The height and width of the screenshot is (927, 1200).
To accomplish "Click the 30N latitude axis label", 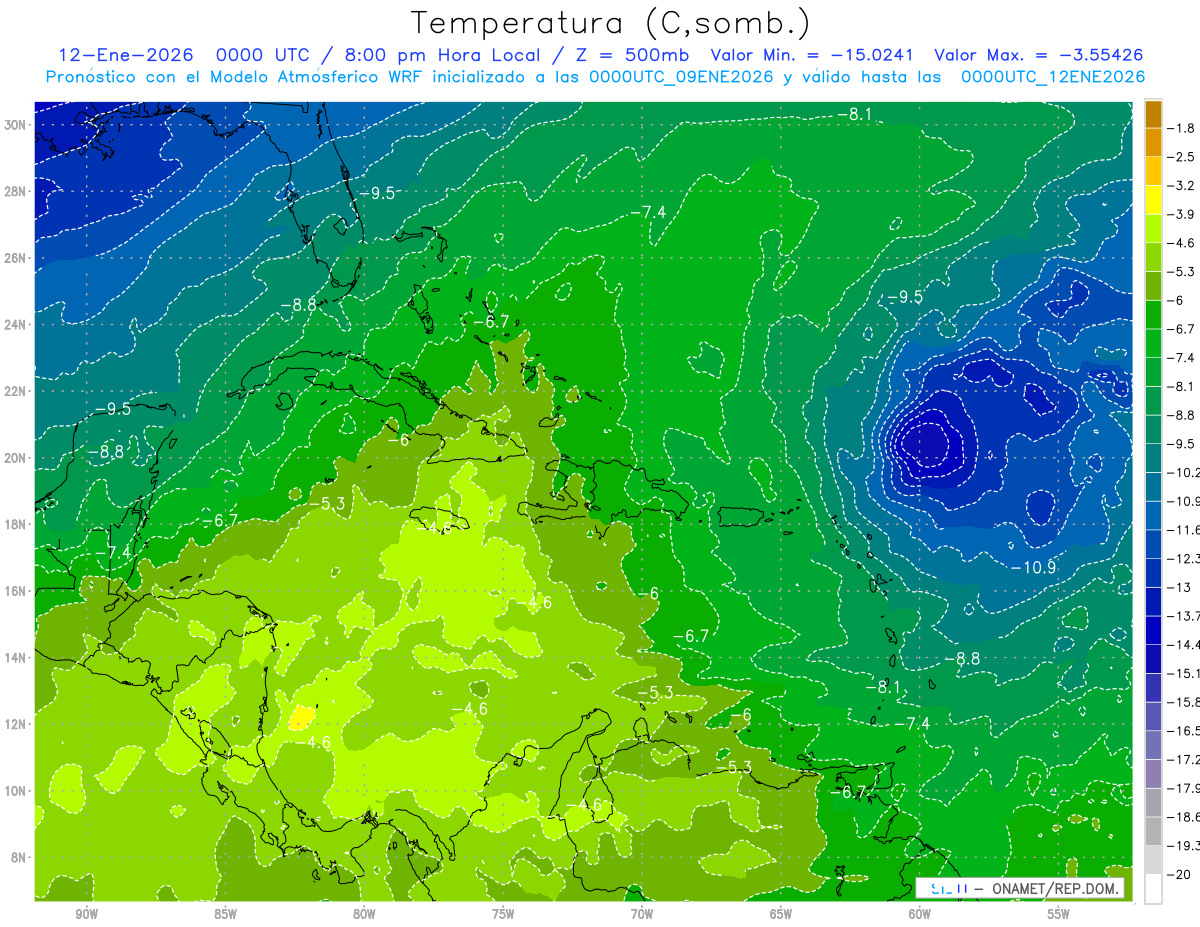I will click(15, 125).
